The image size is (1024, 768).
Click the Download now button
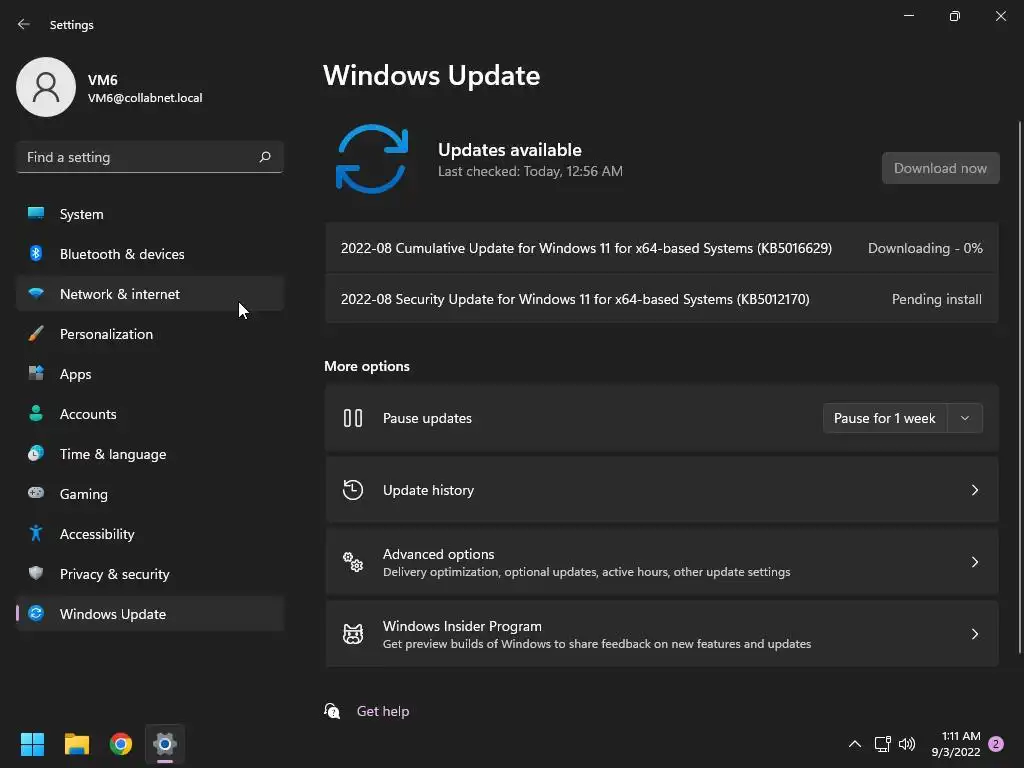940,168
